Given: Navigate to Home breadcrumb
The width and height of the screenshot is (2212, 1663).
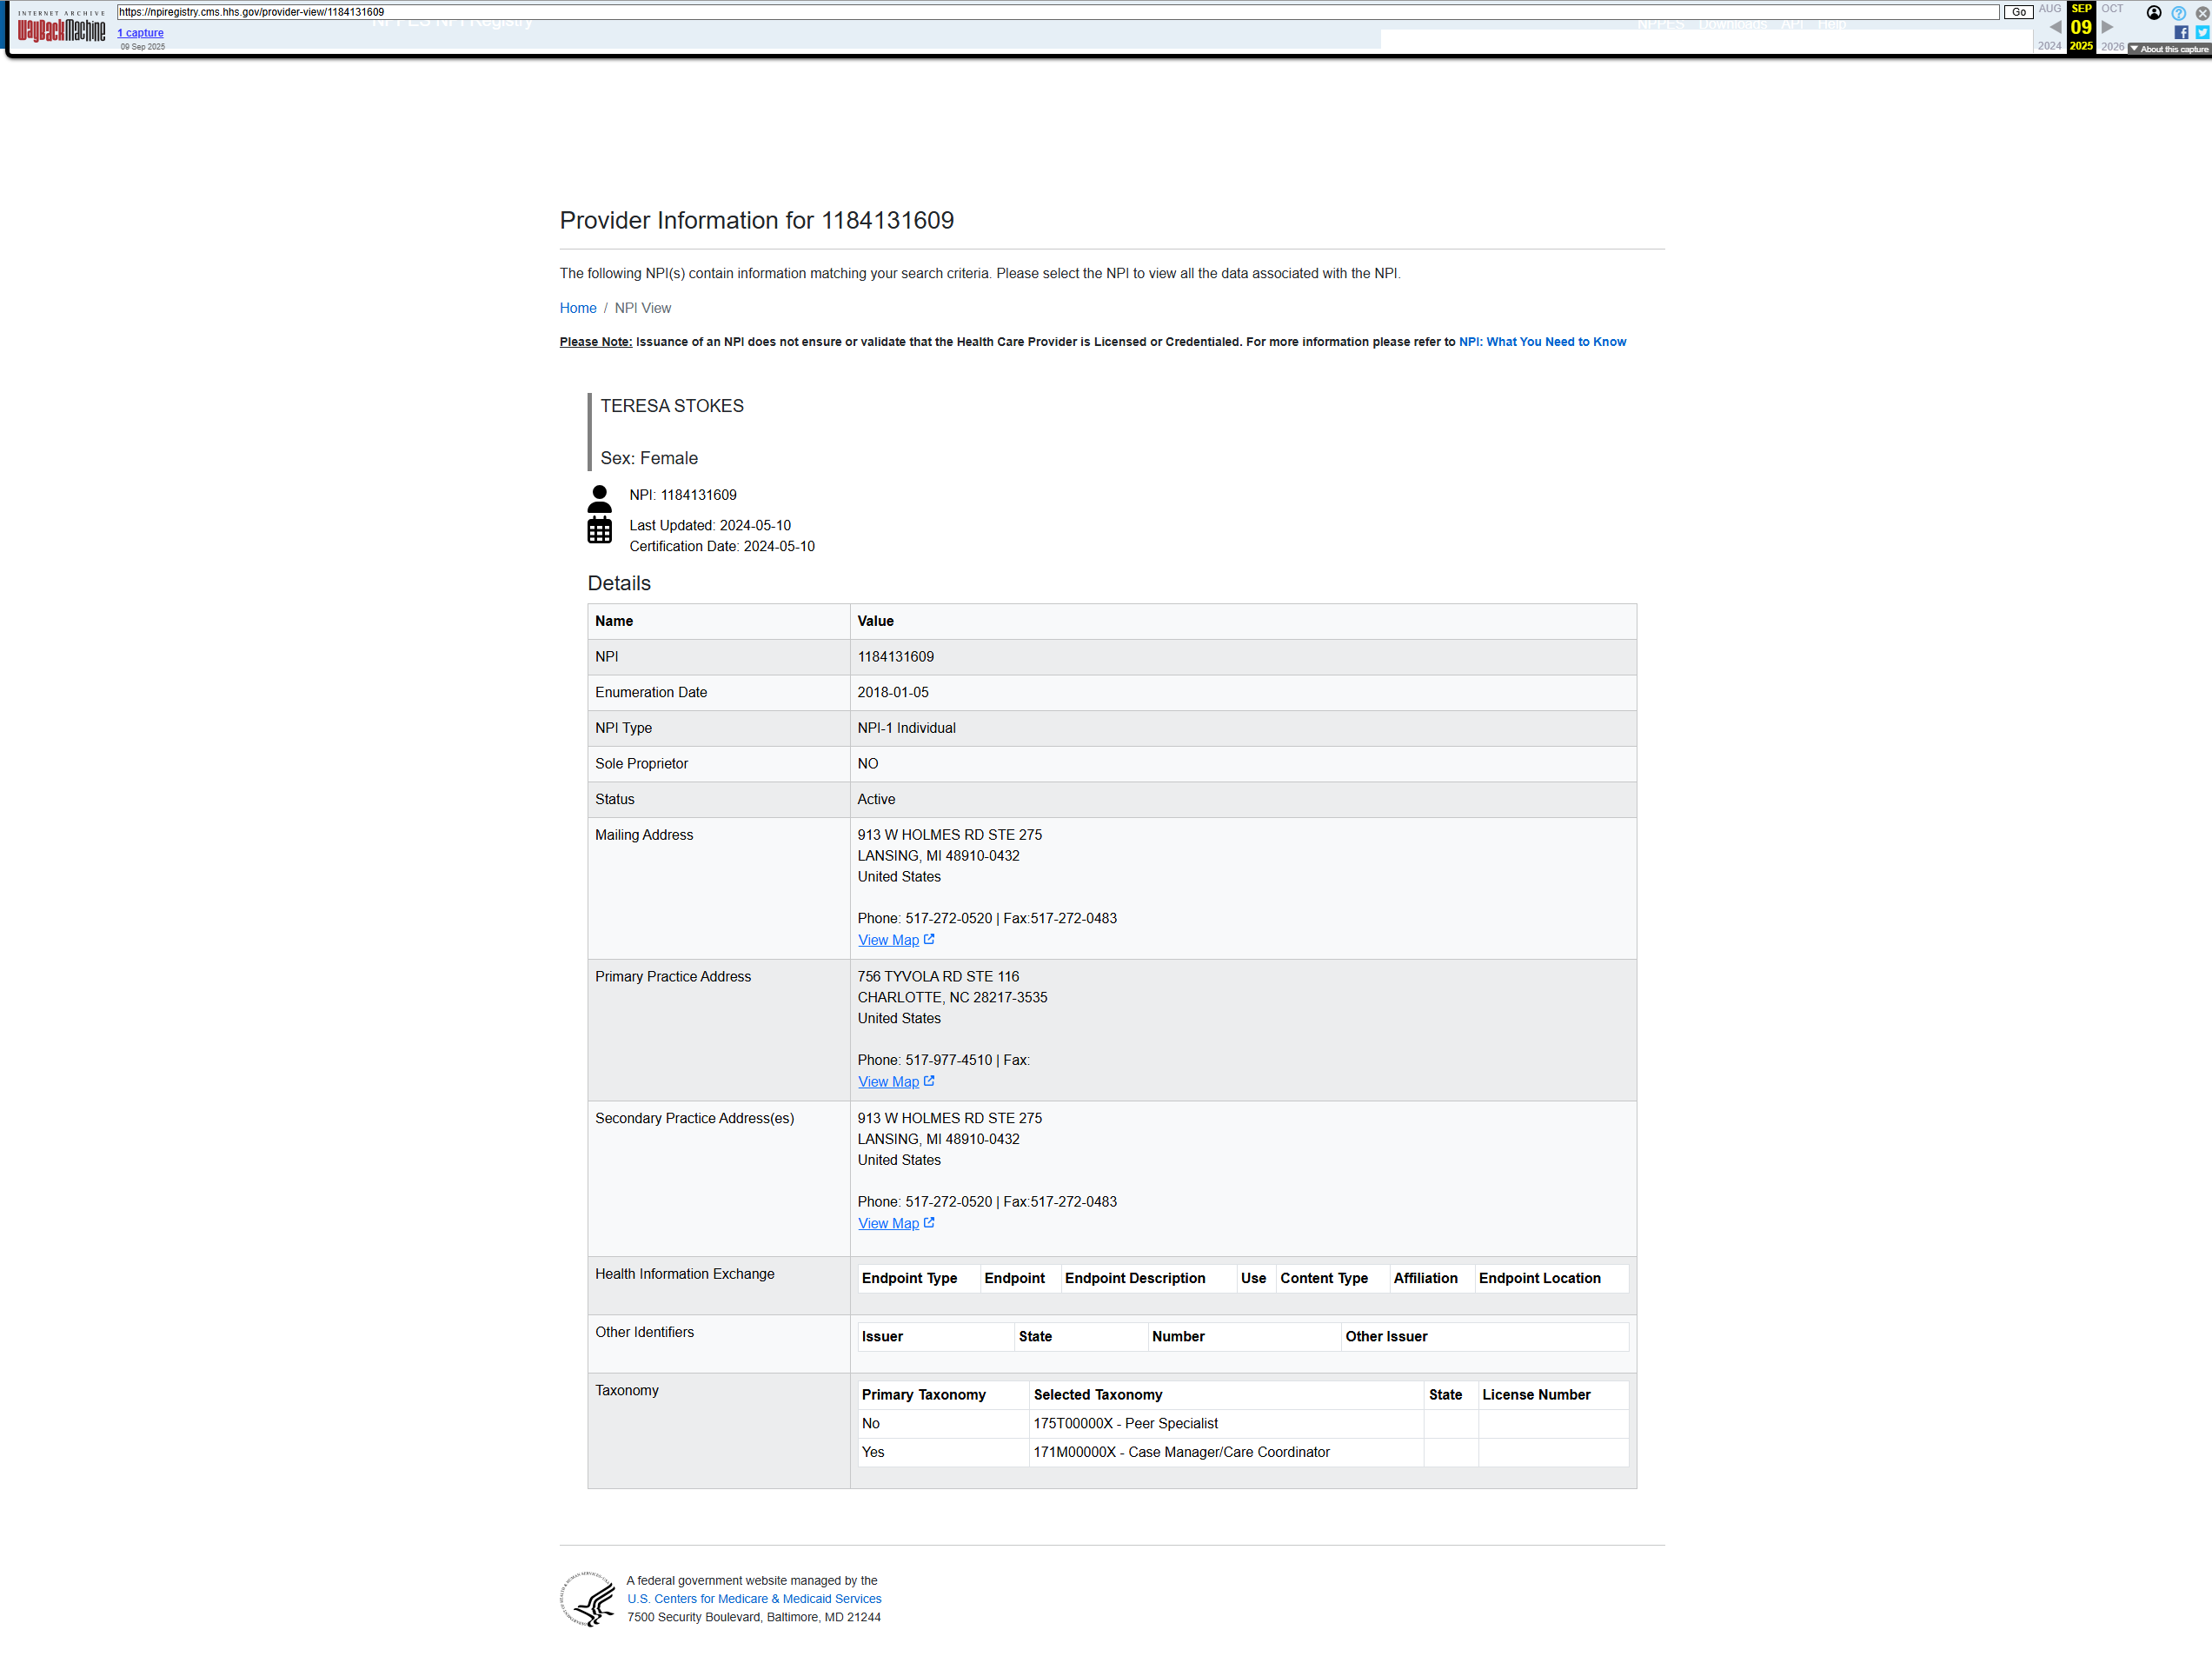Looking at the screenshot, I should 577,308.
